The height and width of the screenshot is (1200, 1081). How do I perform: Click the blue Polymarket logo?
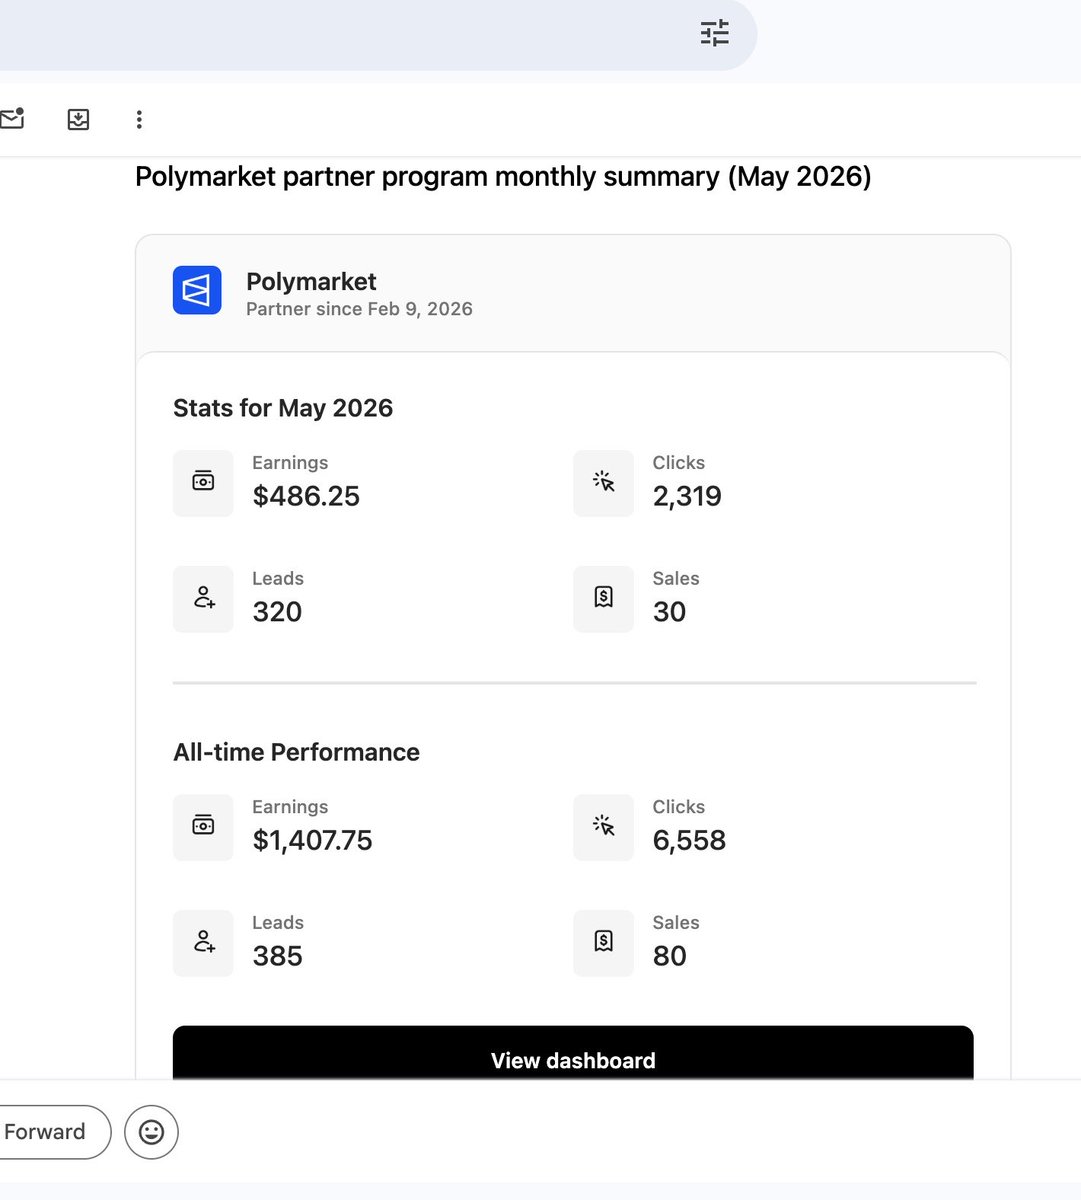(x=197, y=290)
